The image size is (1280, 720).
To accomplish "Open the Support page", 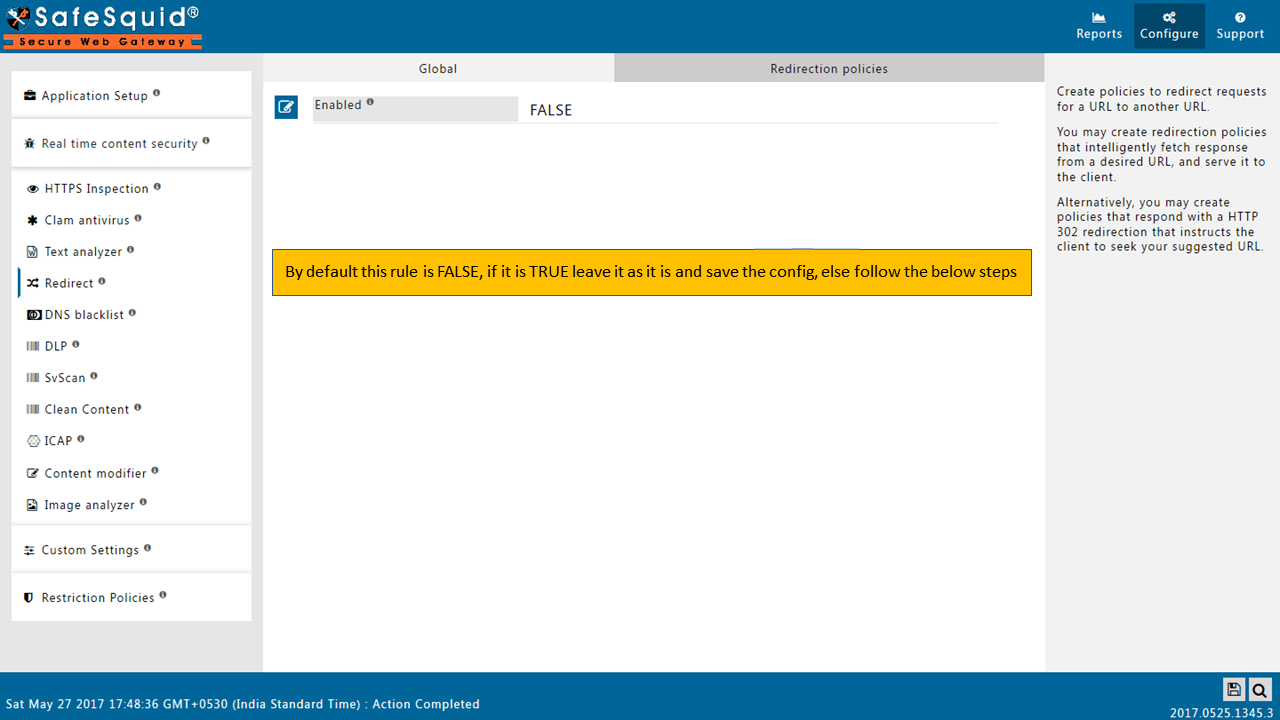I will [x=1240, y=26].
